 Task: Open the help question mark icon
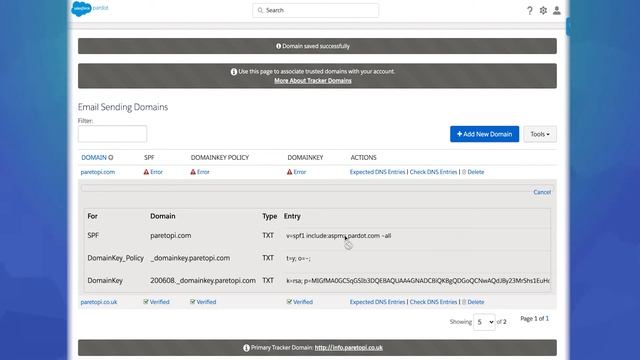pyautogui.click(x=529, y=11)
